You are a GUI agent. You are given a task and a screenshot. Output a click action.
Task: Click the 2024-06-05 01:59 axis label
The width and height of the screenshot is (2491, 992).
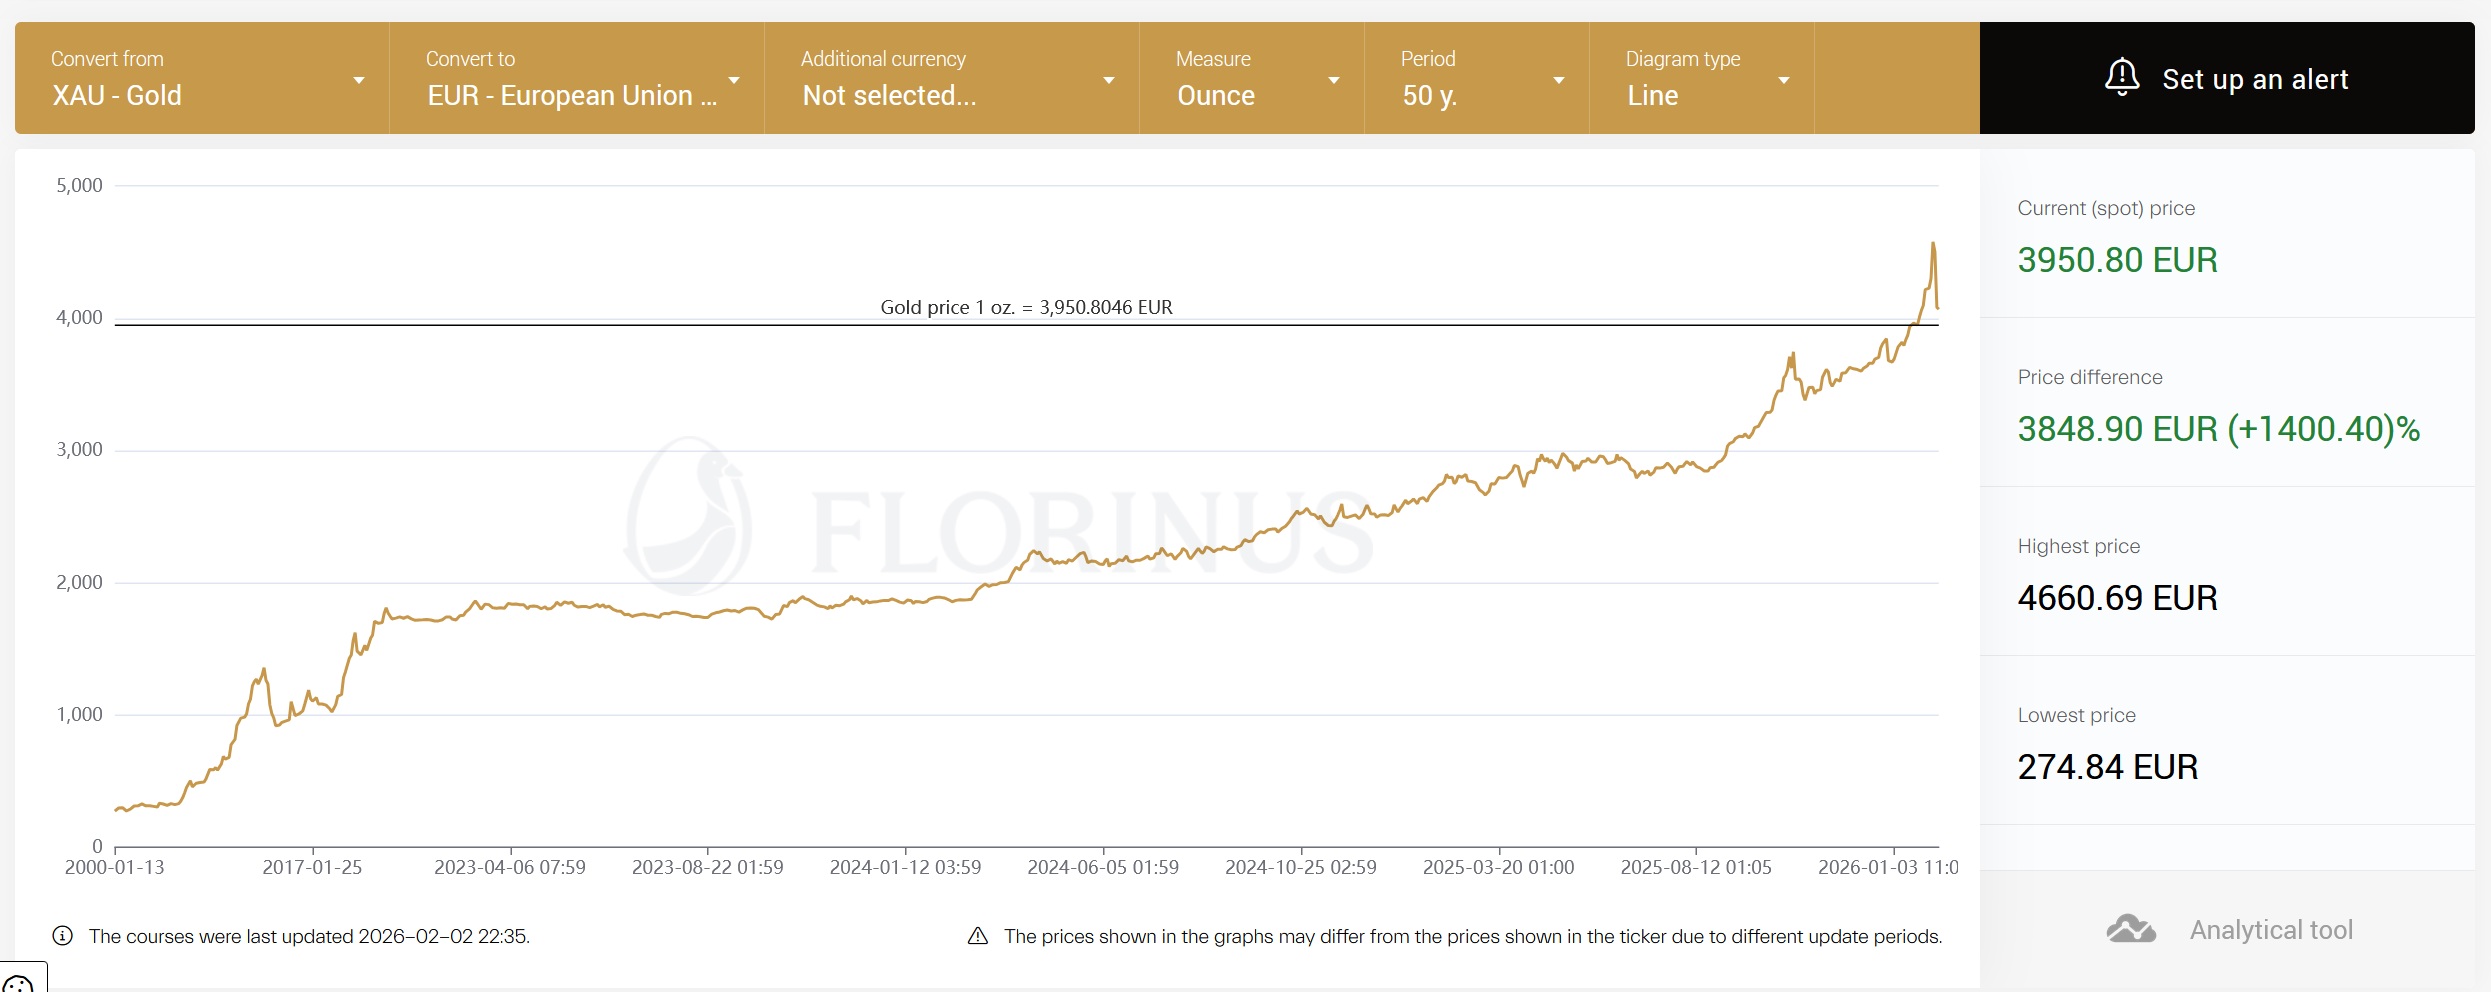tap(1103, 867)
